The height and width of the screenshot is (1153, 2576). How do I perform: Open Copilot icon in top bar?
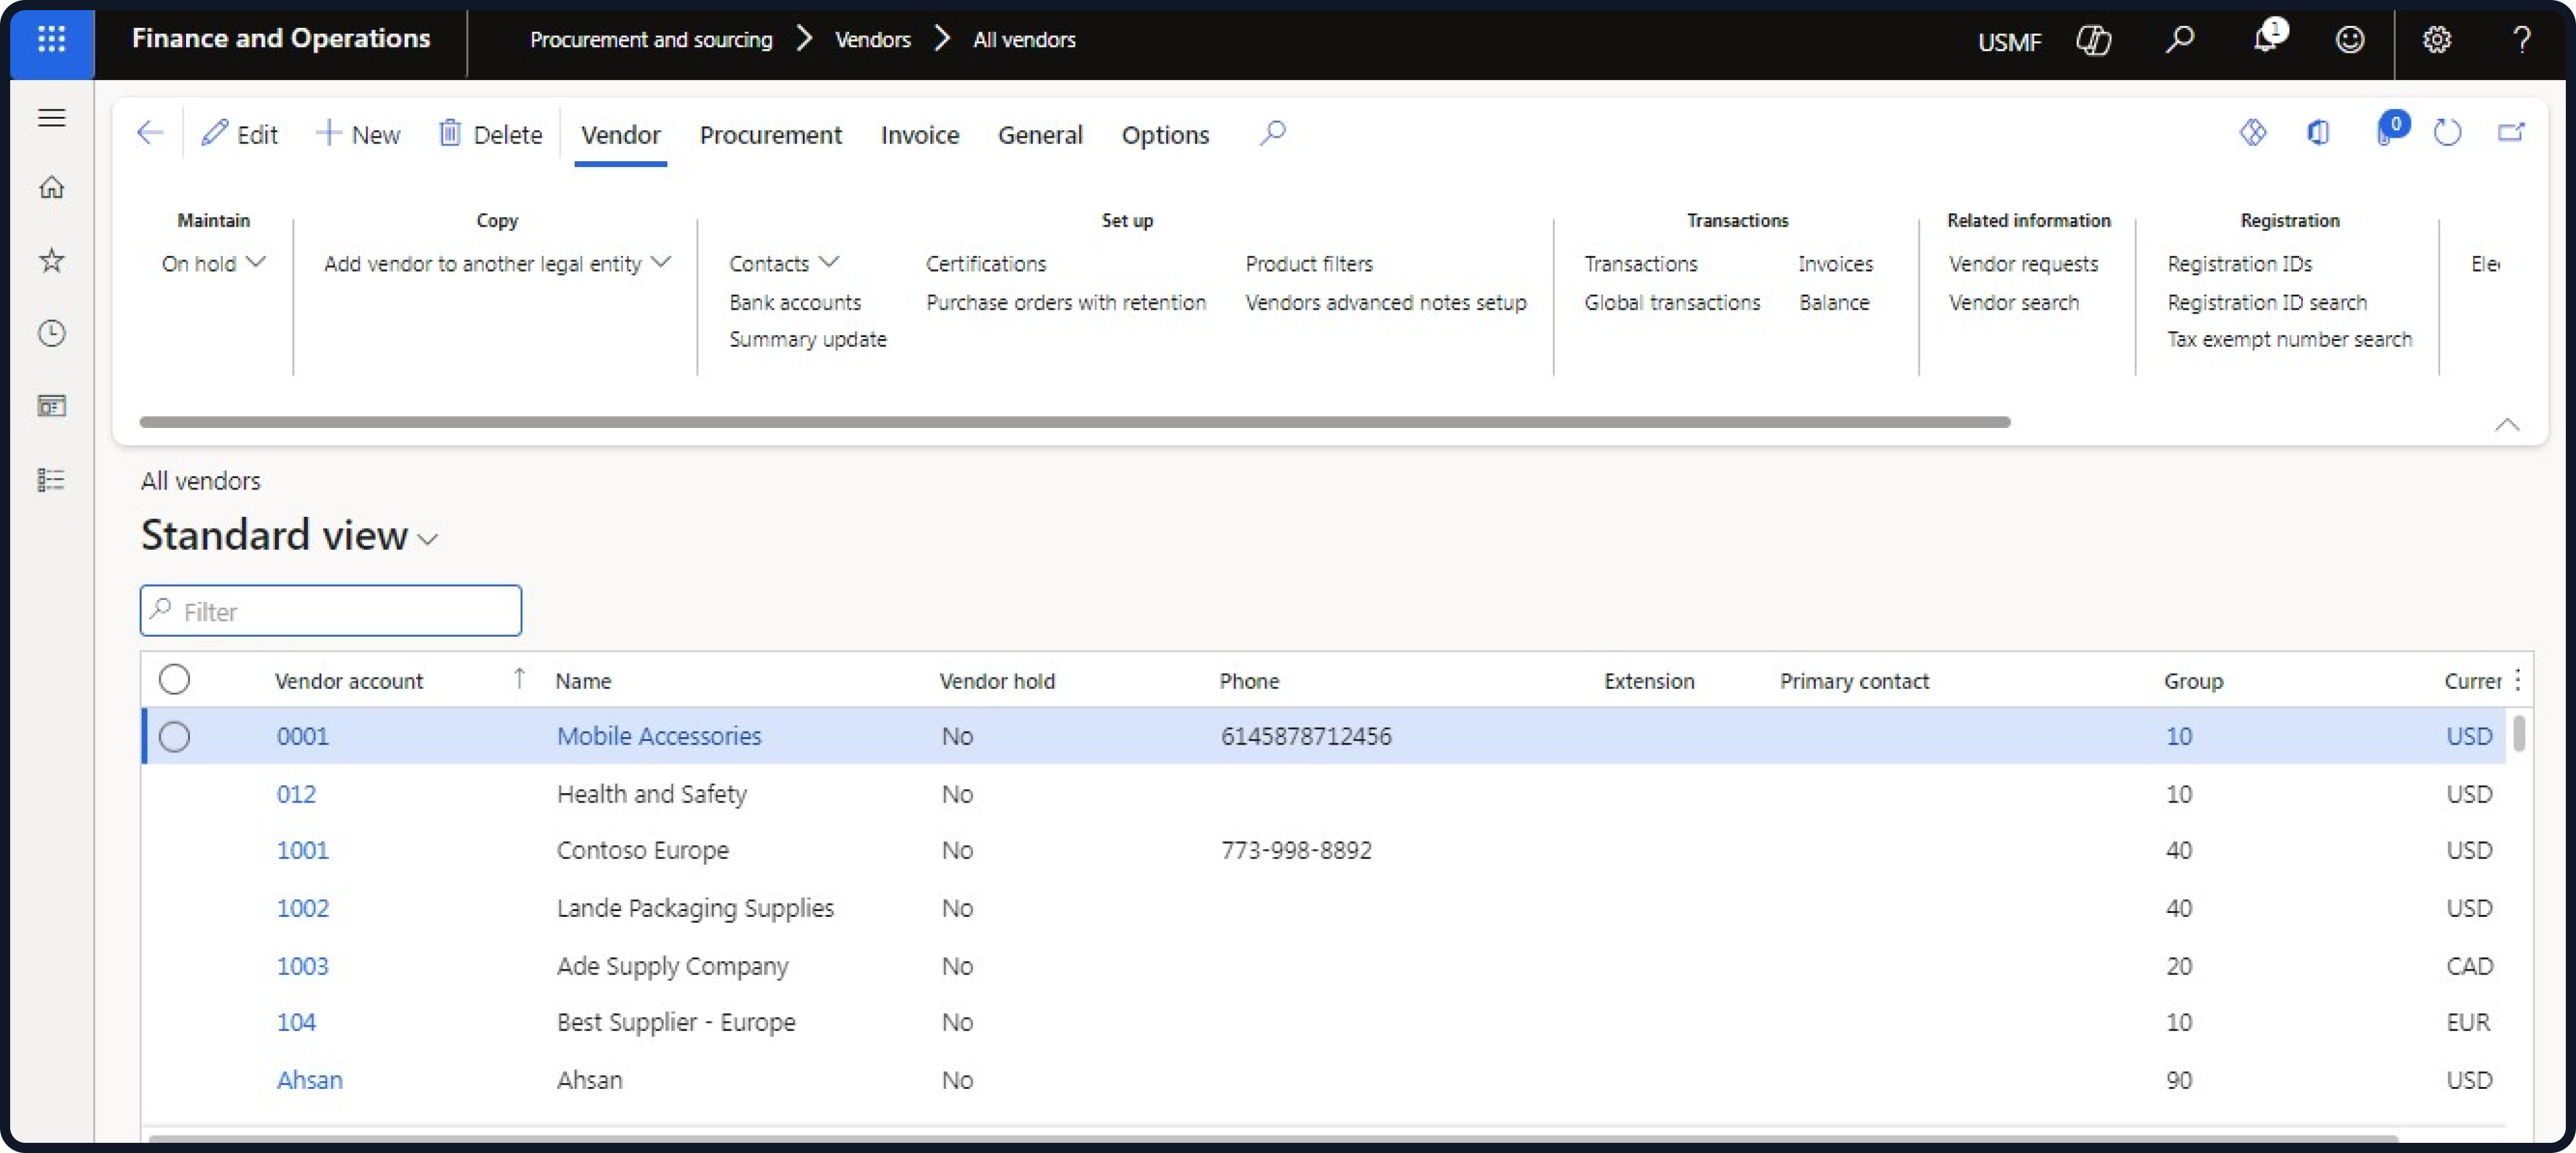click(x=2093, y=40)
